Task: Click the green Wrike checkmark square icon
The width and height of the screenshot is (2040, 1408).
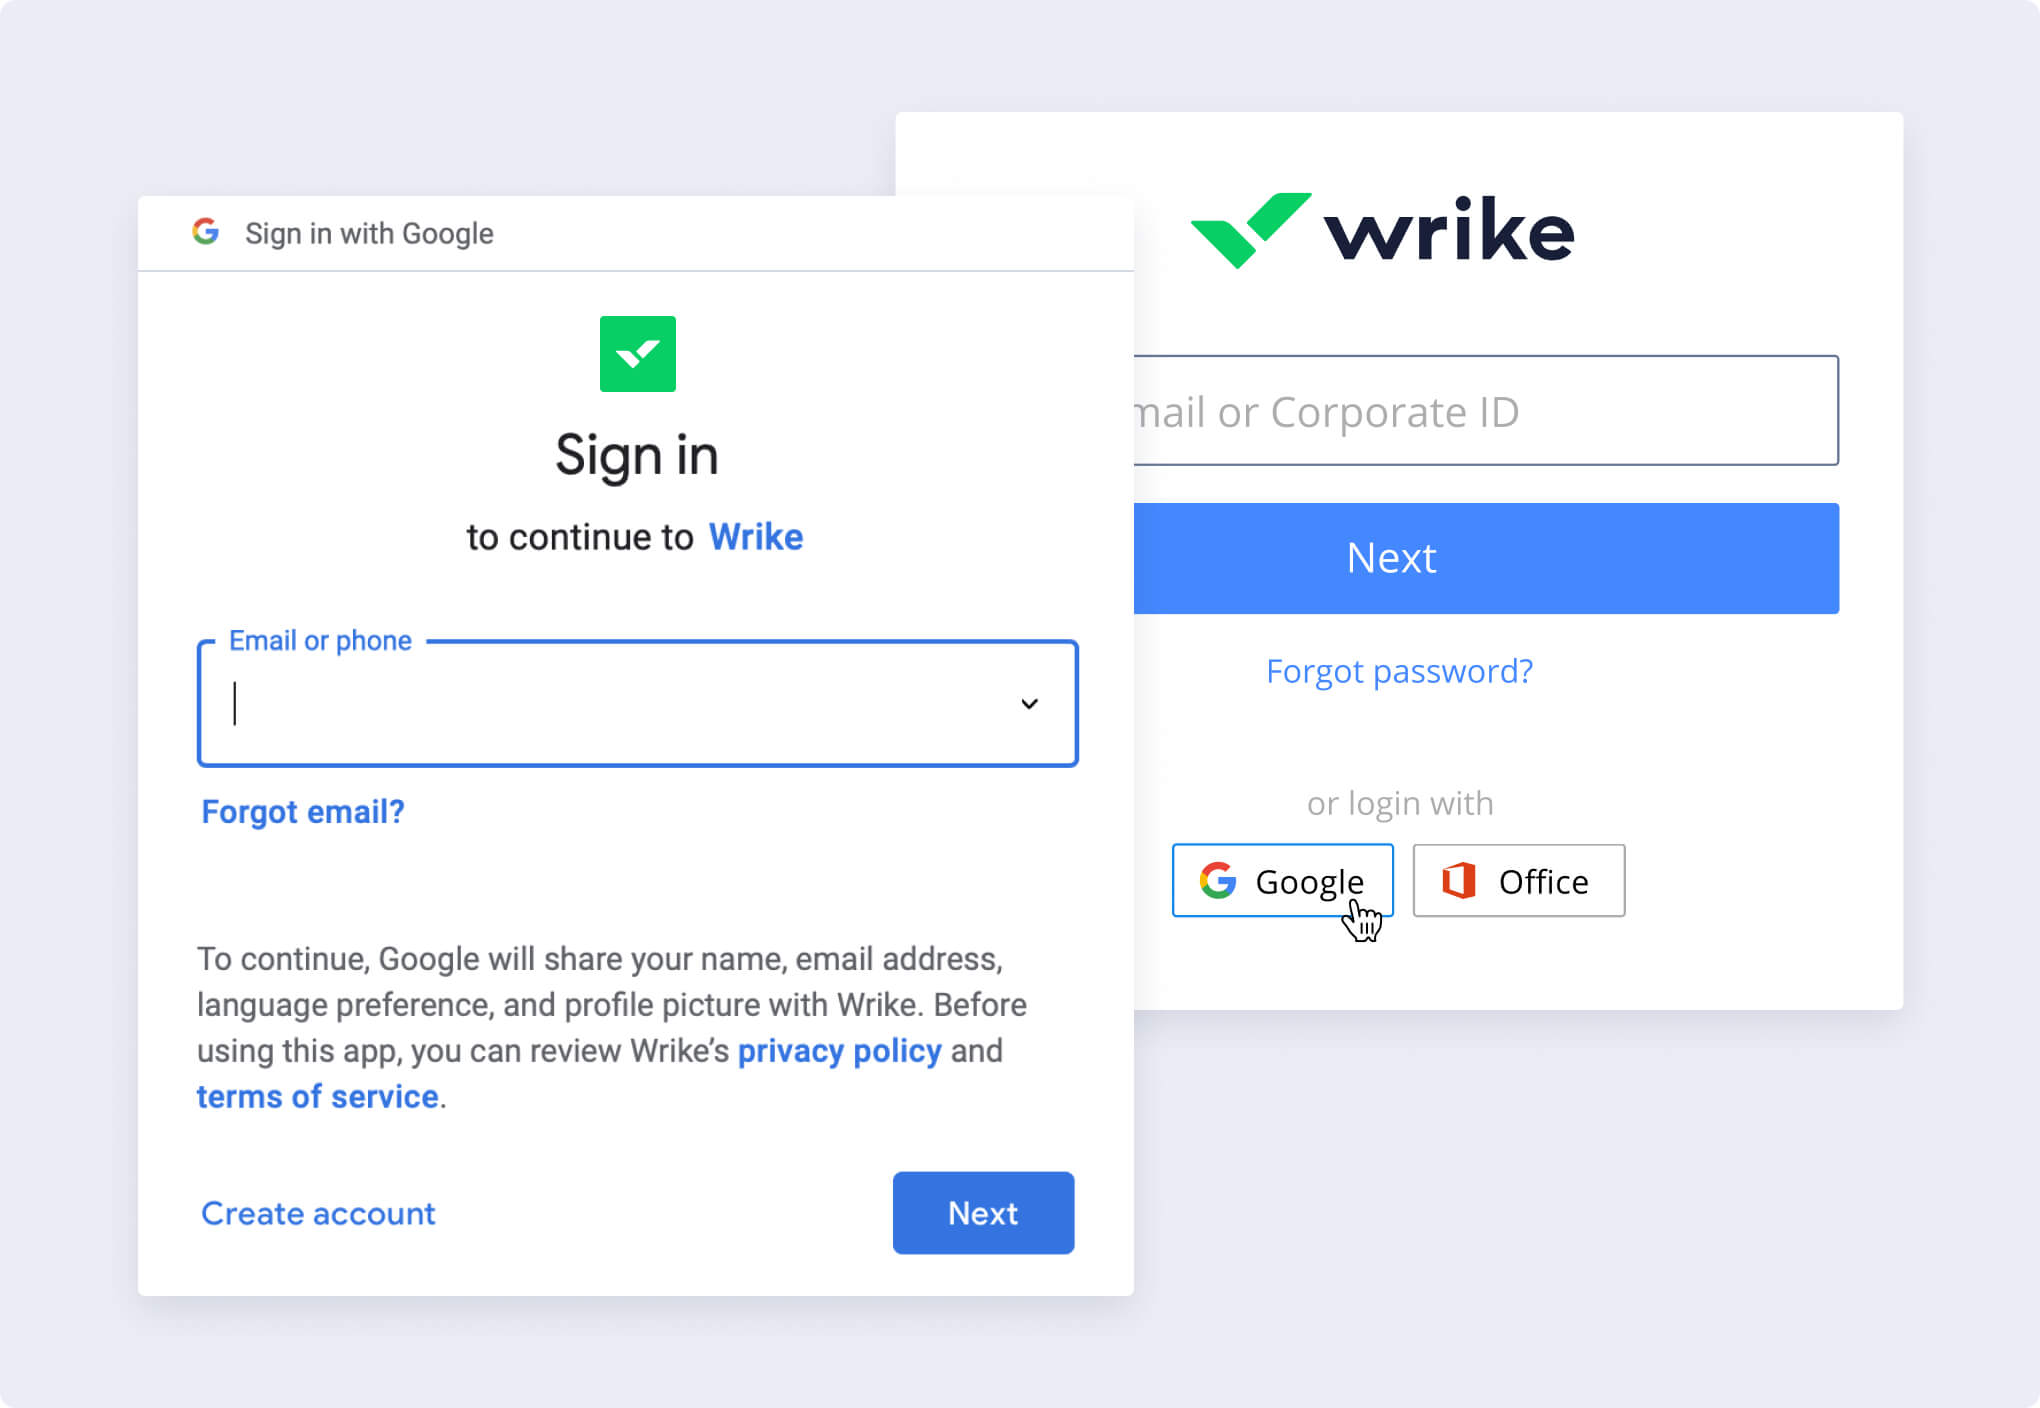Action: coord(637,354)
